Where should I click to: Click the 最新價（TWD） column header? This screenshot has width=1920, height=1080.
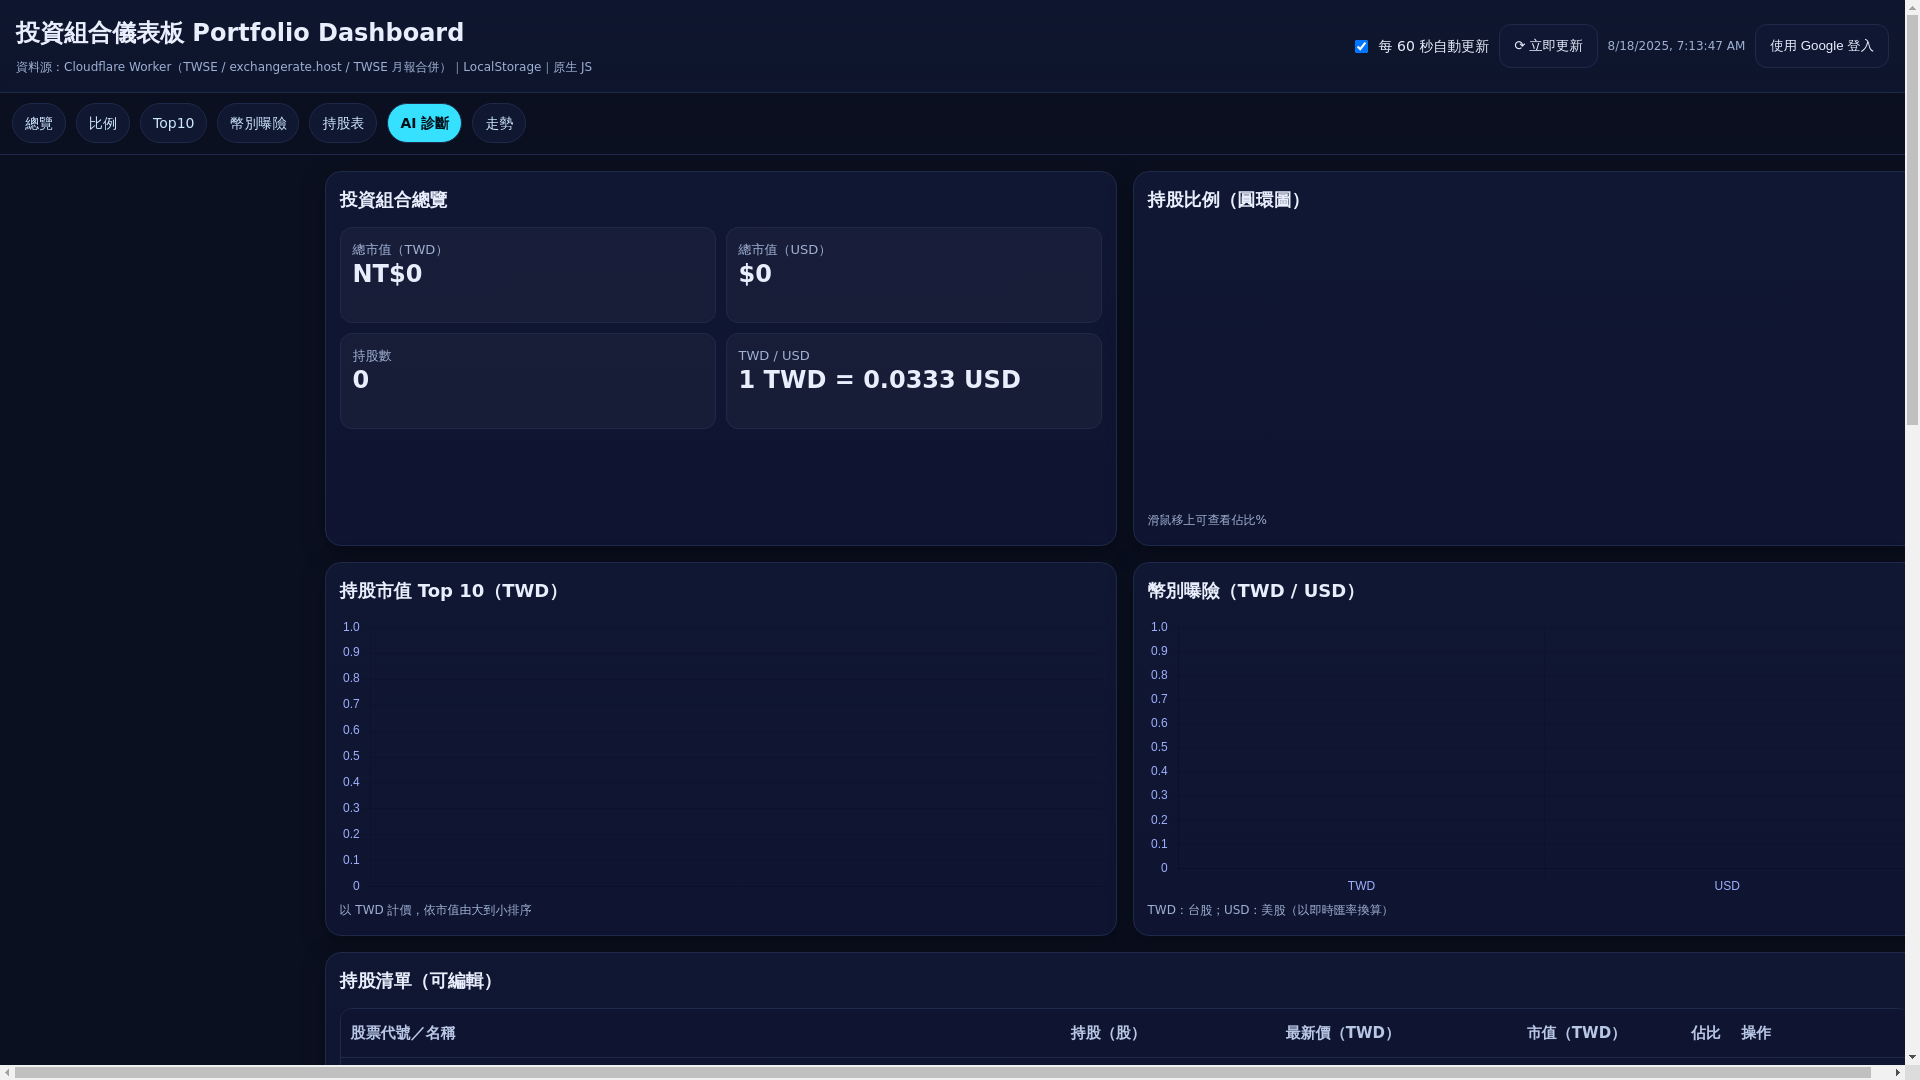(1341, 1033)
